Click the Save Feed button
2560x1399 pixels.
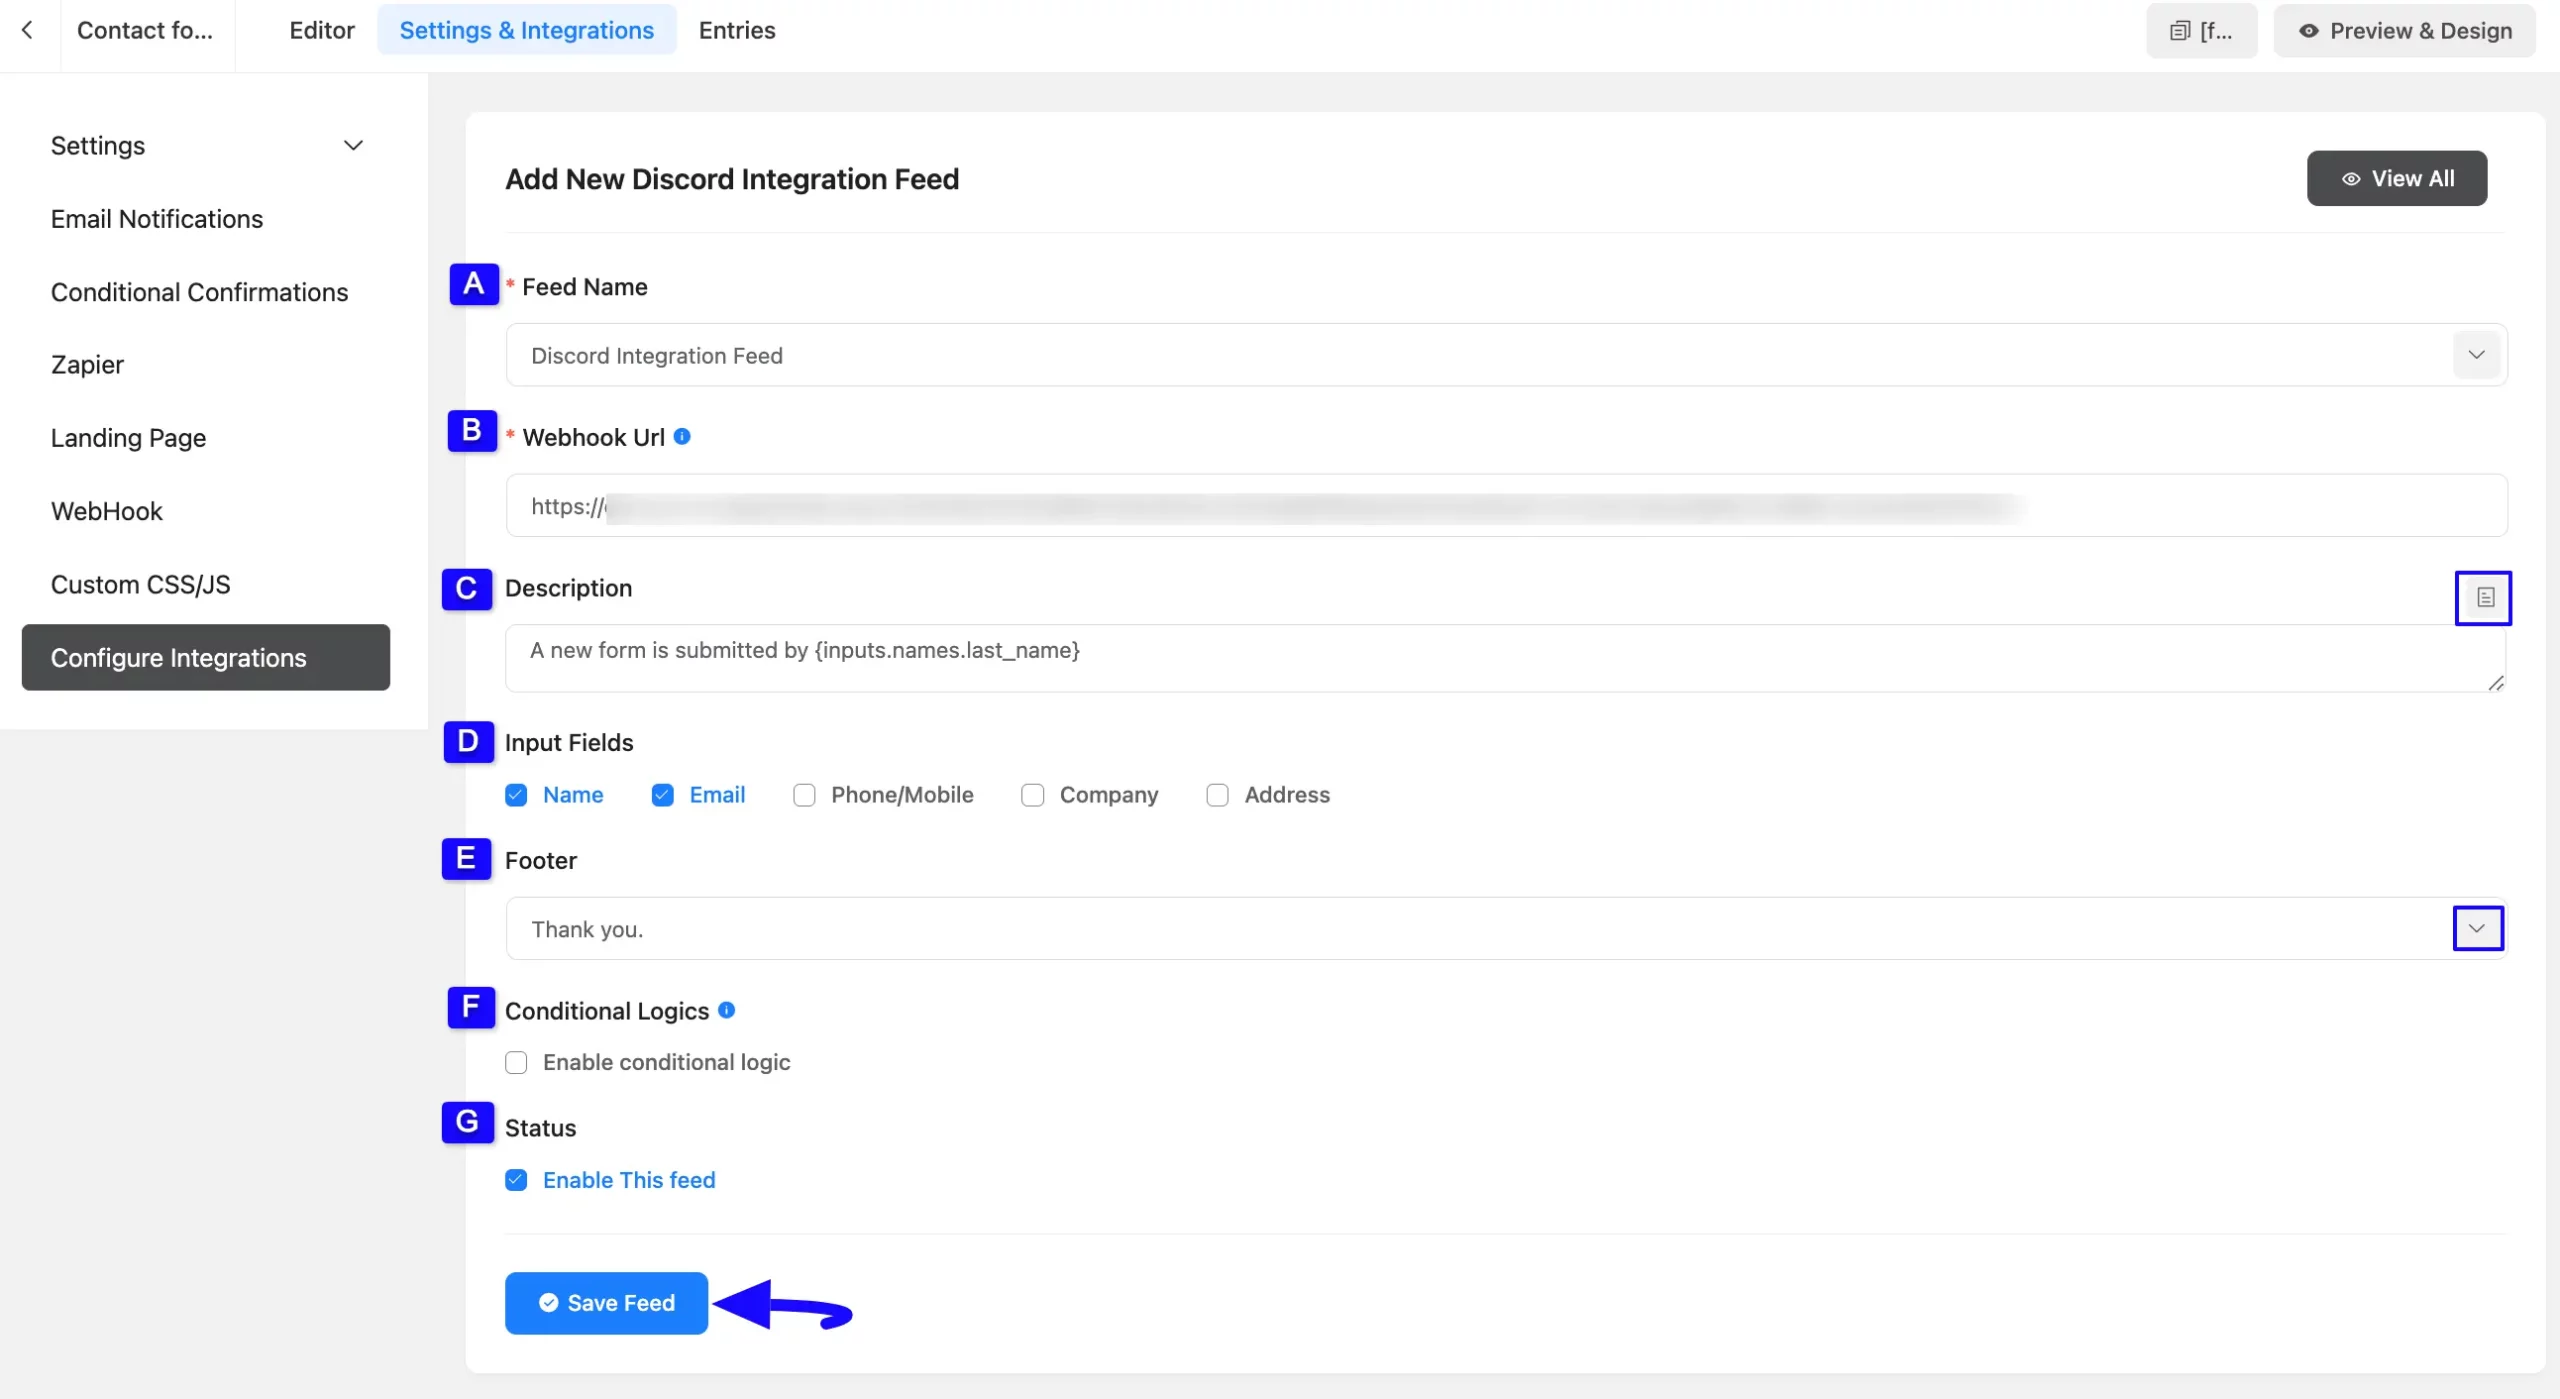(x=606, y=1303)
